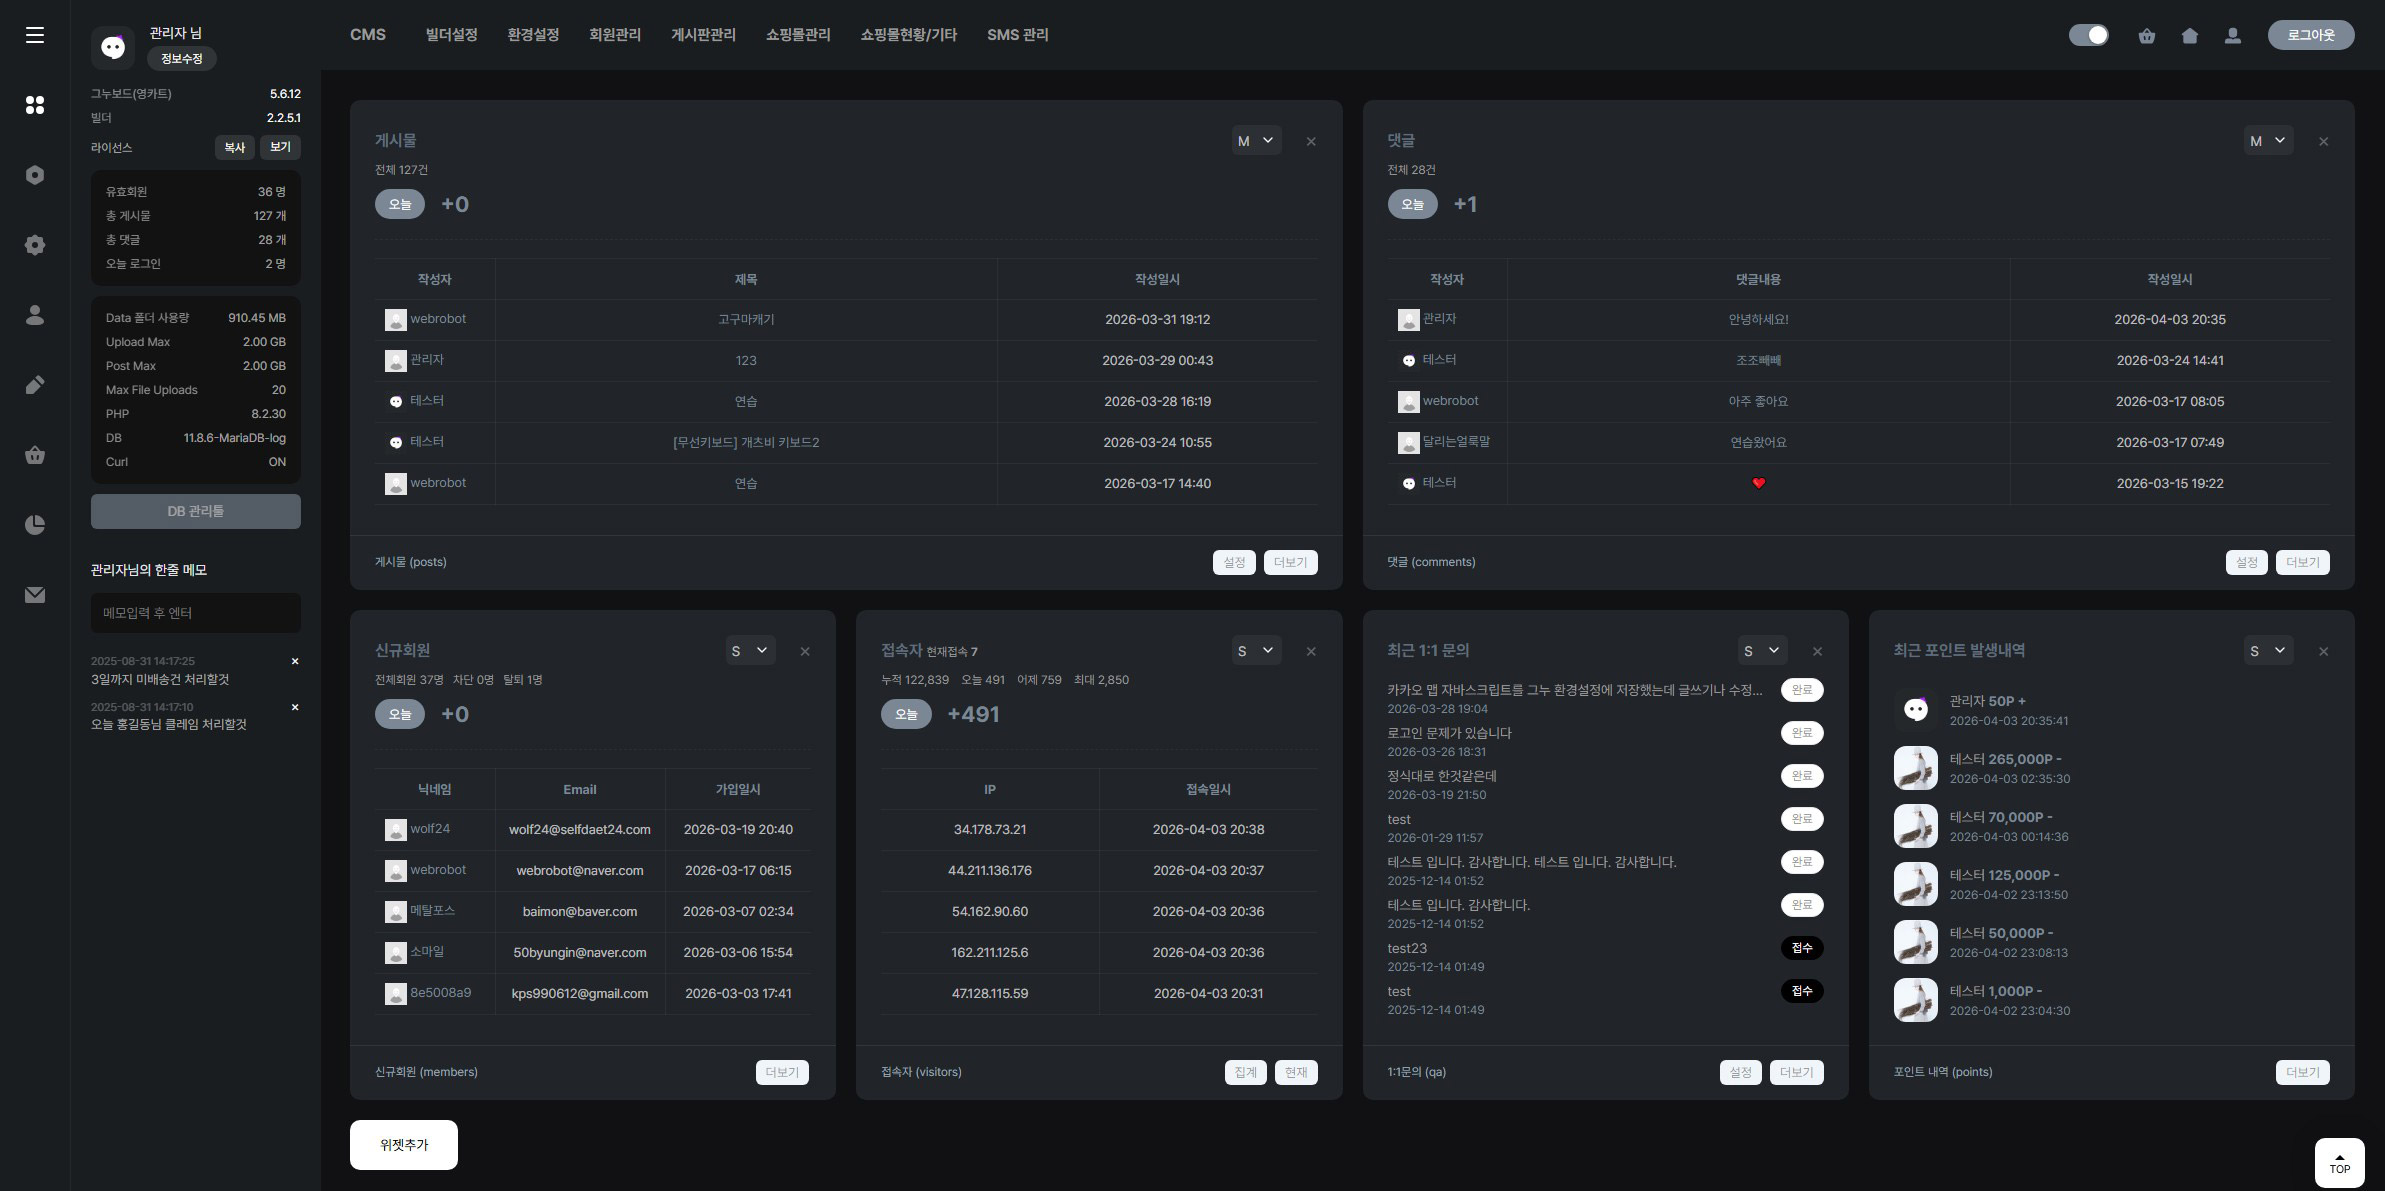Open the 쇼핑몰관리 menu
Image resolution: width=2385 pixels, height=1191 pixels.
(797, 35)
